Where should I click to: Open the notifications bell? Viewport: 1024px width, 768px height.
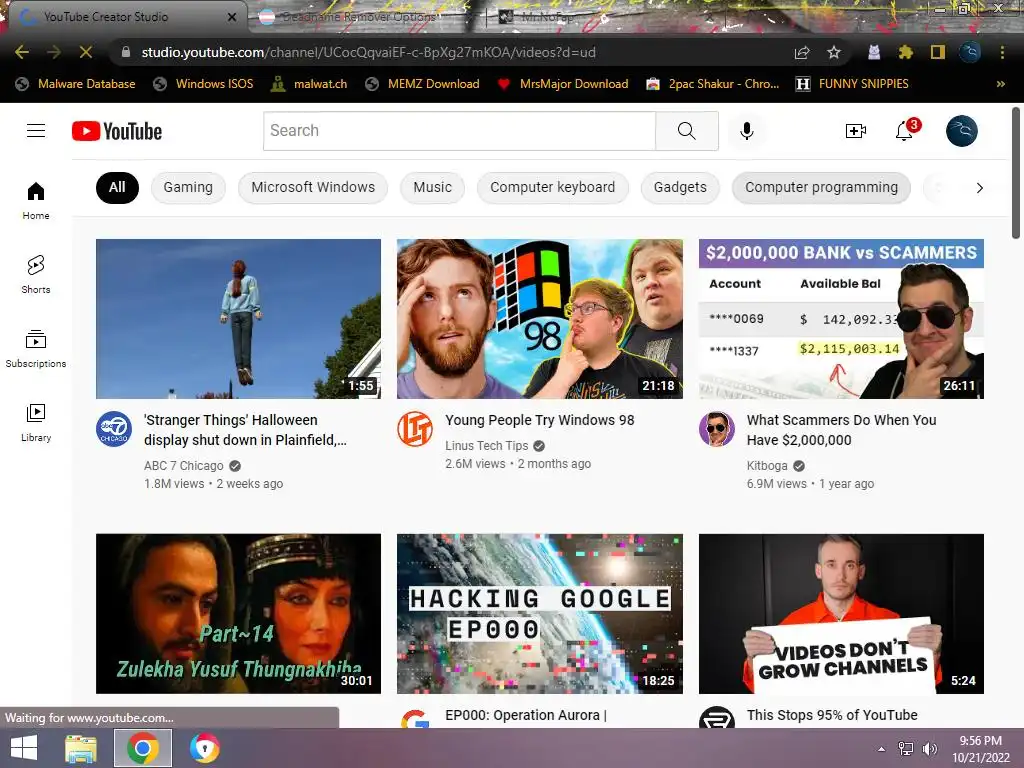point(904,131)
